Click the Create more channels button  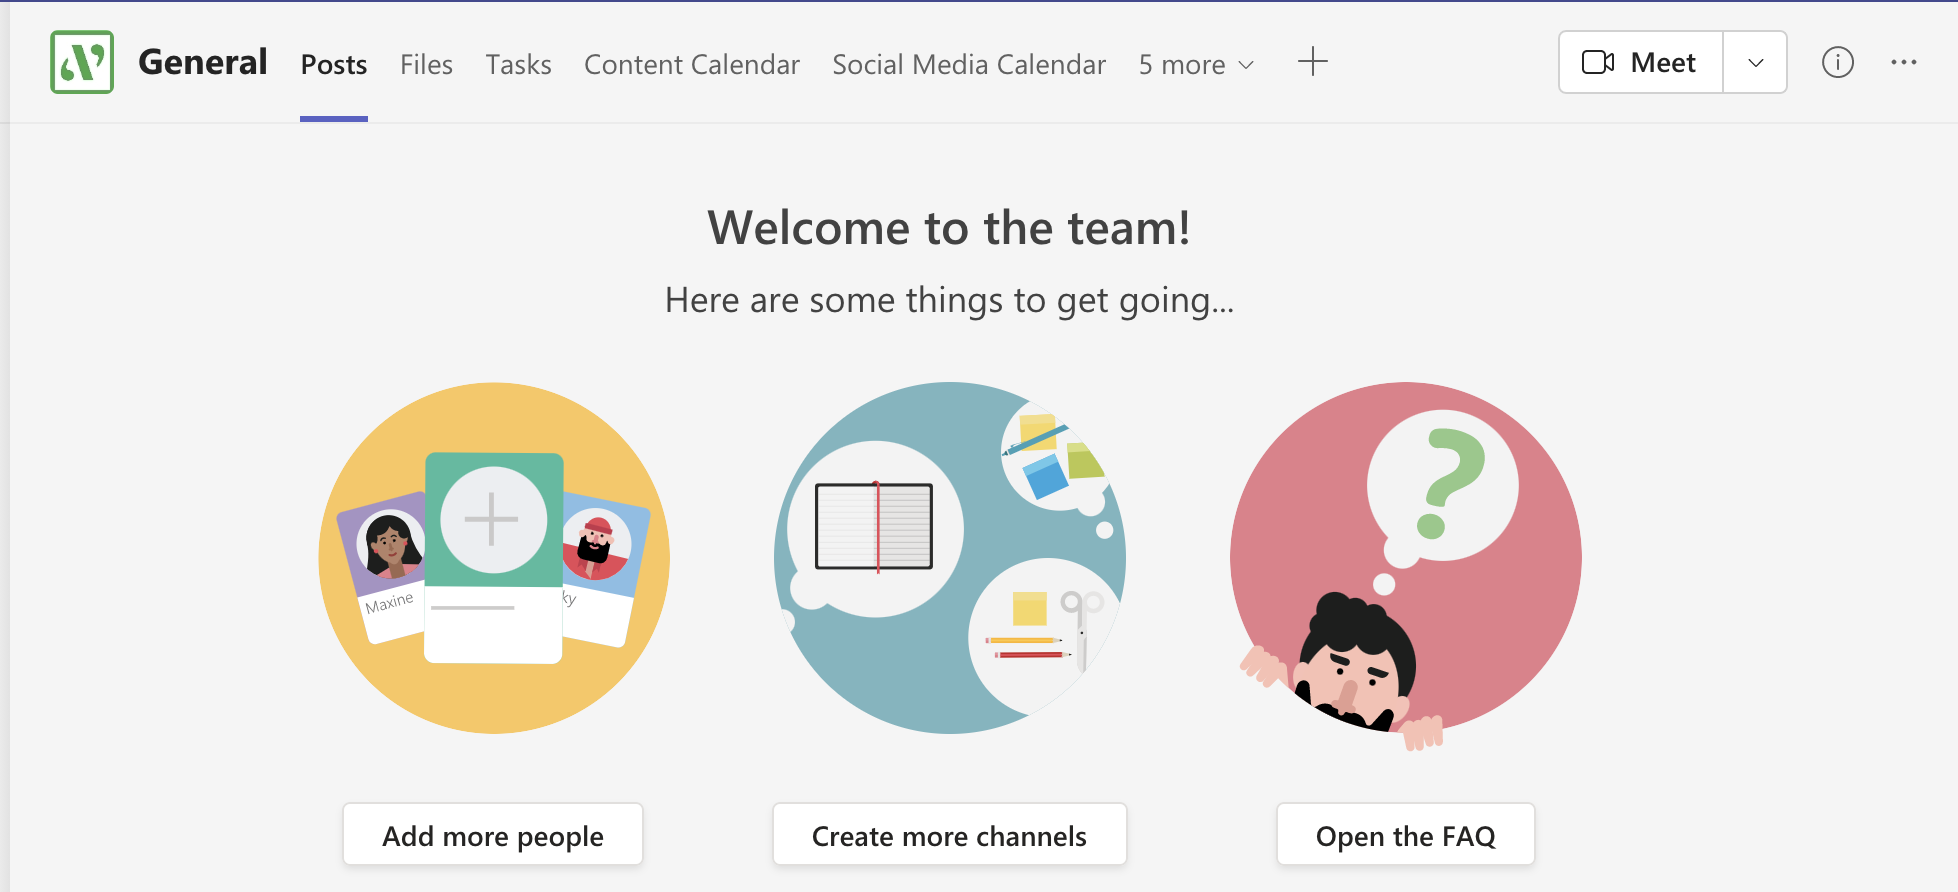click(949, 834)
